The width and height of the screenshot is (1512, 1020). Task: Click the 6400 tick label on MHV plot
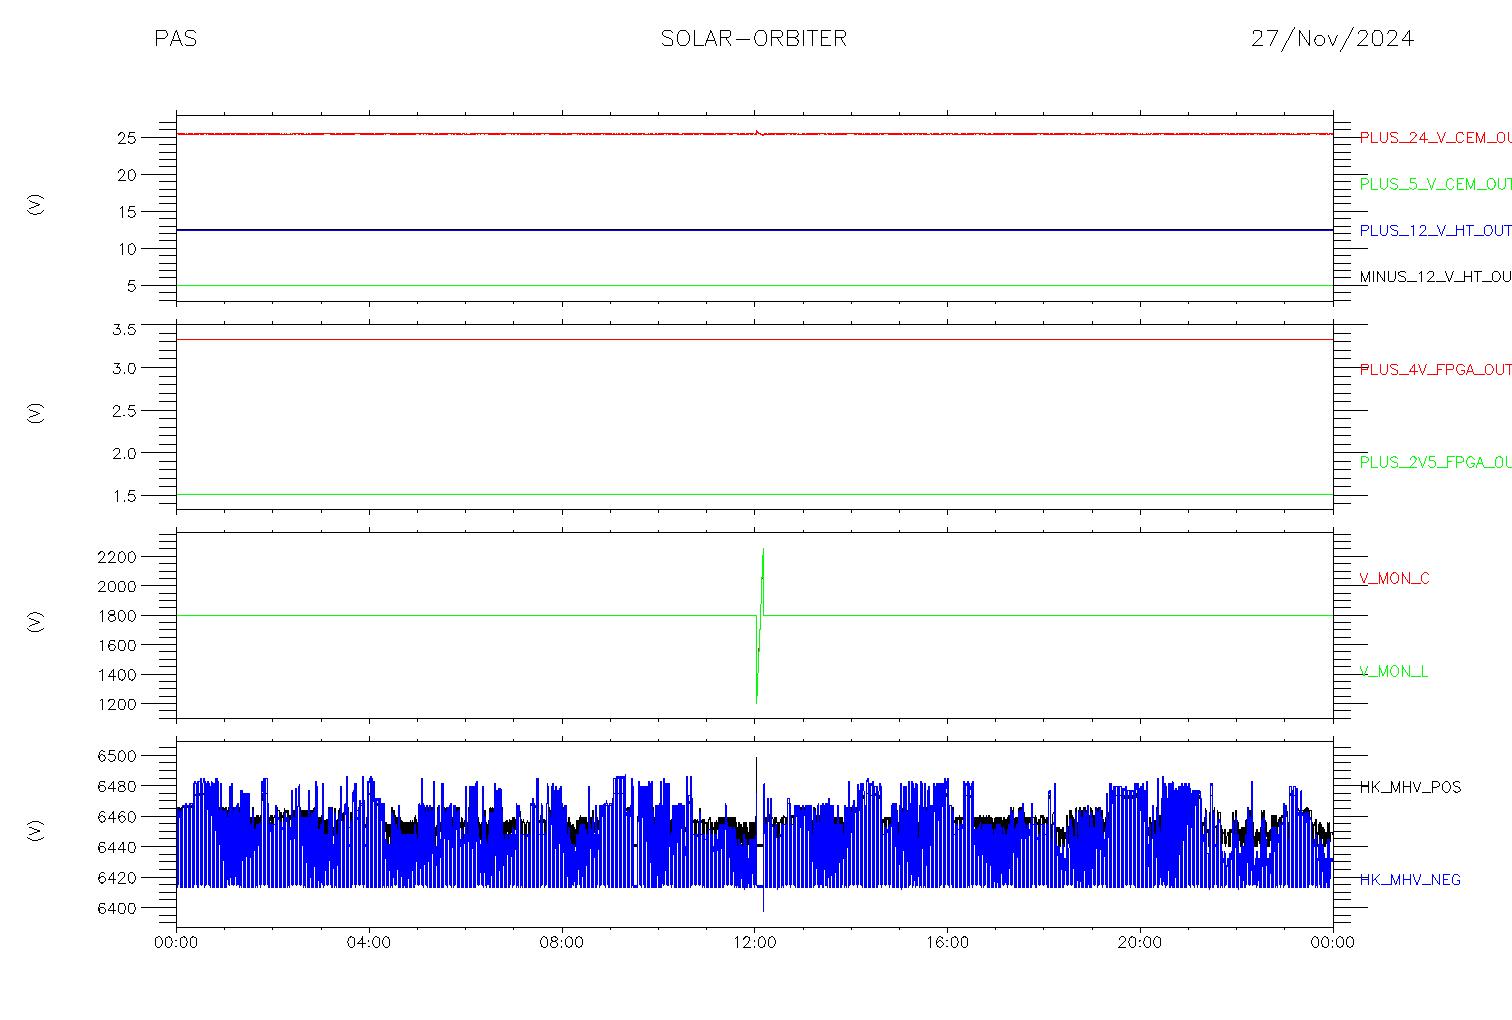[x=116, y=909]
